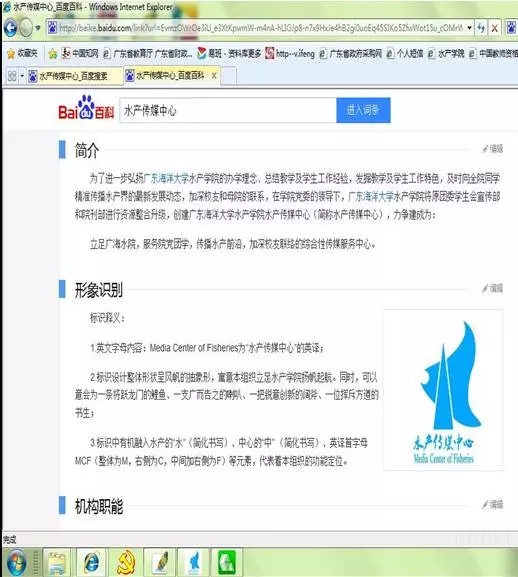Open the Quick Tabs grid icon

pyautogui.click(x=12, y=76)
